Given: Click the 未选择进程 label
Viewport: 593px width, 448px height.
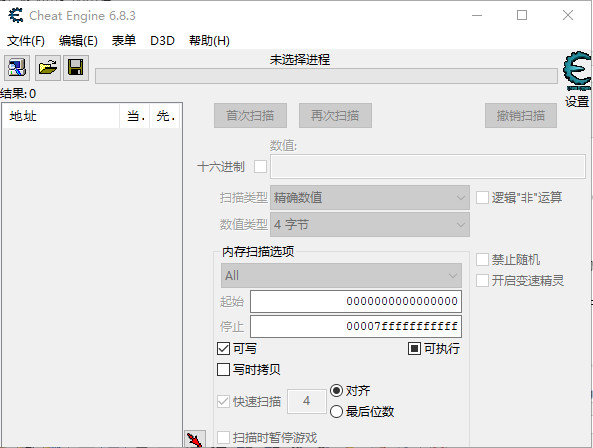Looking at the screenshot, I should [x=300, y=60].
